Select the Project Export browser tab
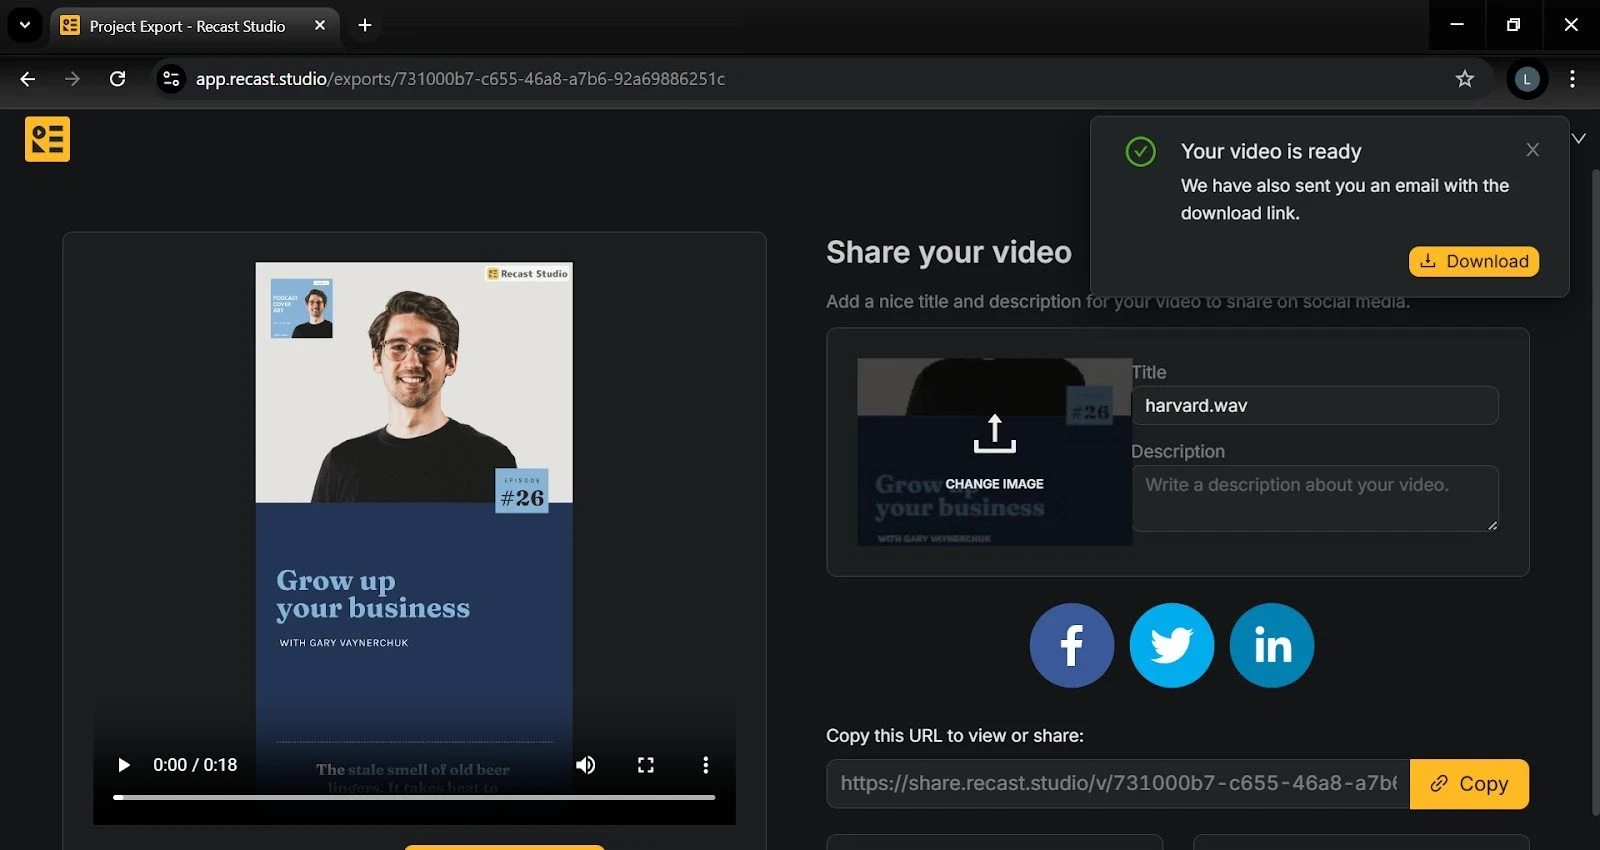This screenshot has width=1600, height=850. (187, 26)
